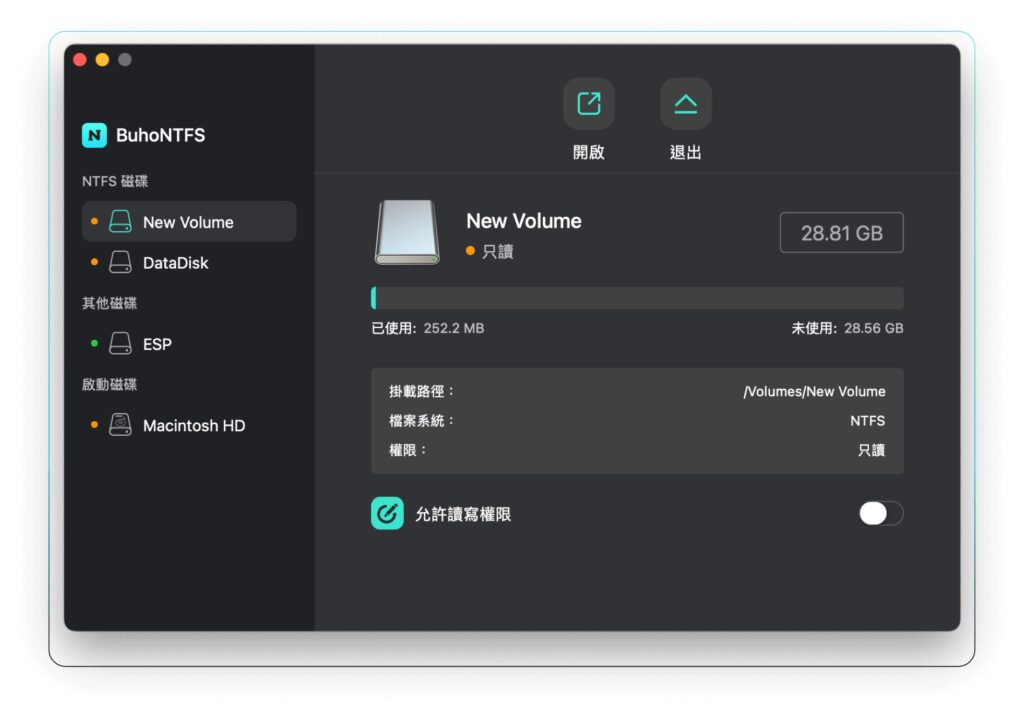The height and width of the screenshot is (715, 1024).
Task: Click the BuhoNTFS logo icon
Action: click(94, 135)
